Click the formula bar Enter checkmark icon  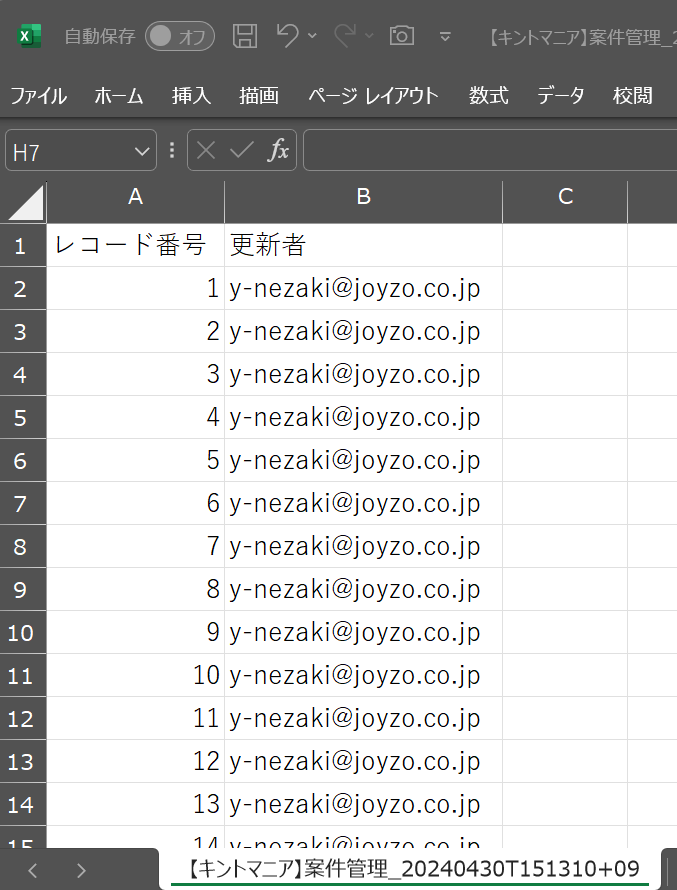tap(242, 151)
